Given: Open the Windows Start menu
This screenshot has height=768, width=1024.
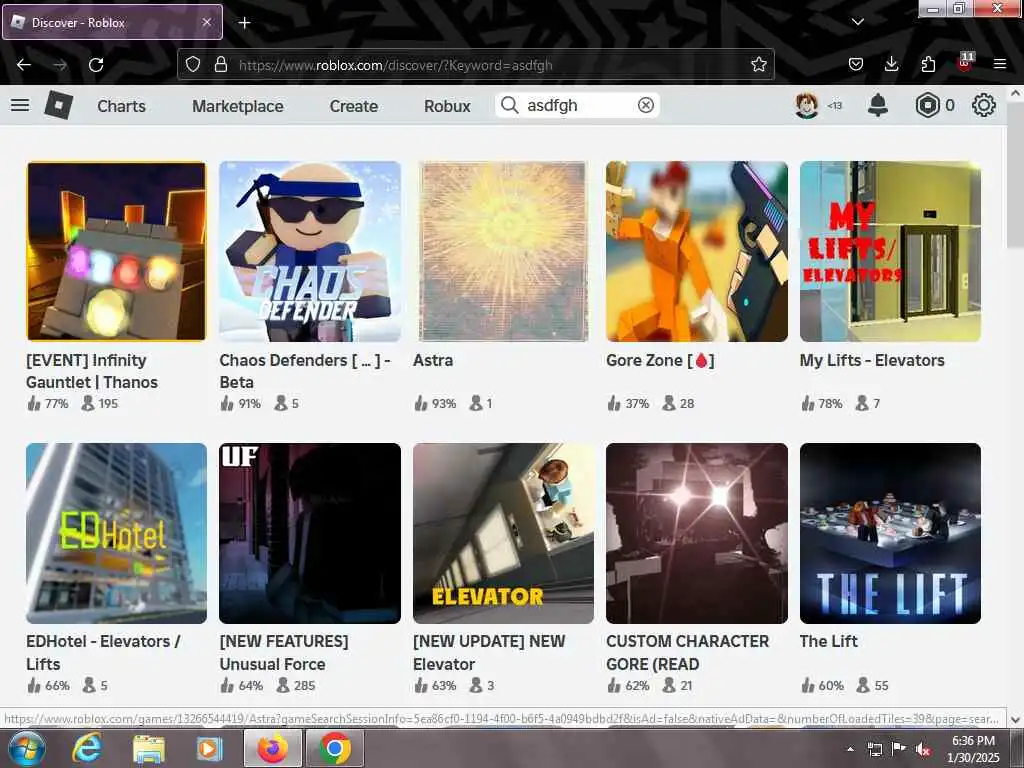Looking at the screenshot, I should click(x=26, y=748).
